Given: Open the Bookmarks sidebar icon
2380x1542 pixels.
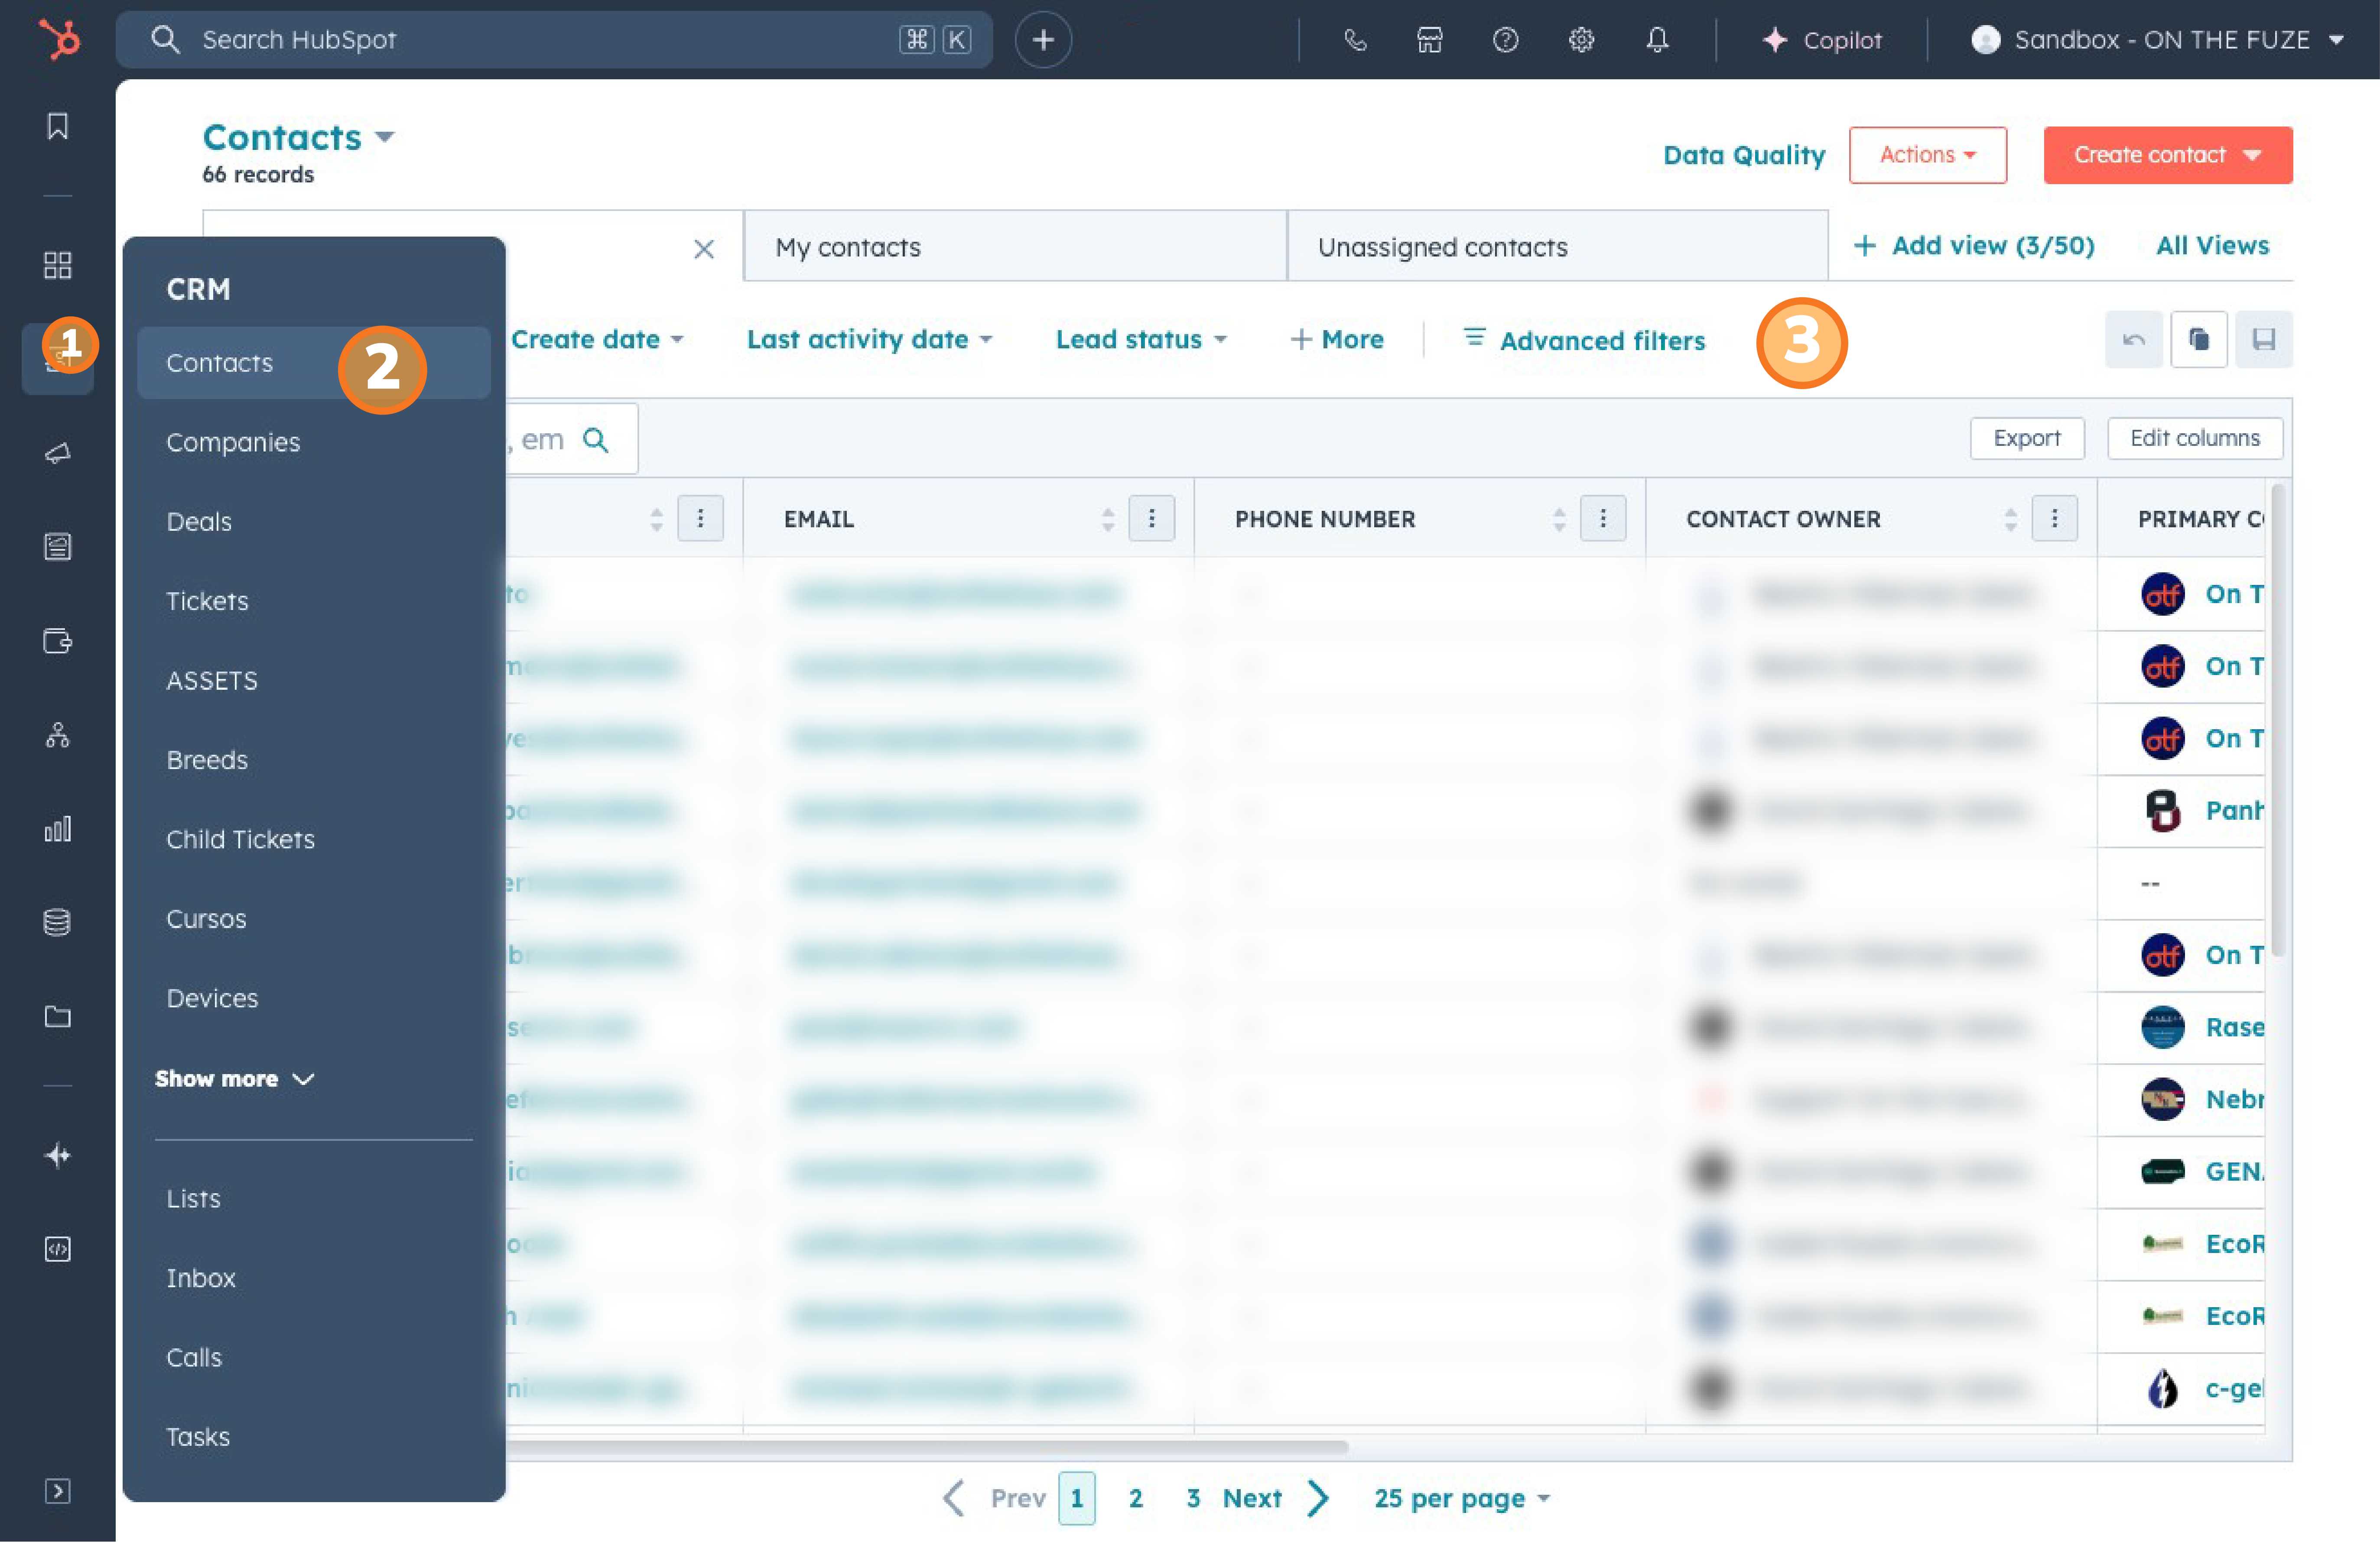Looking at the screenshot, I should pos(58,126).
